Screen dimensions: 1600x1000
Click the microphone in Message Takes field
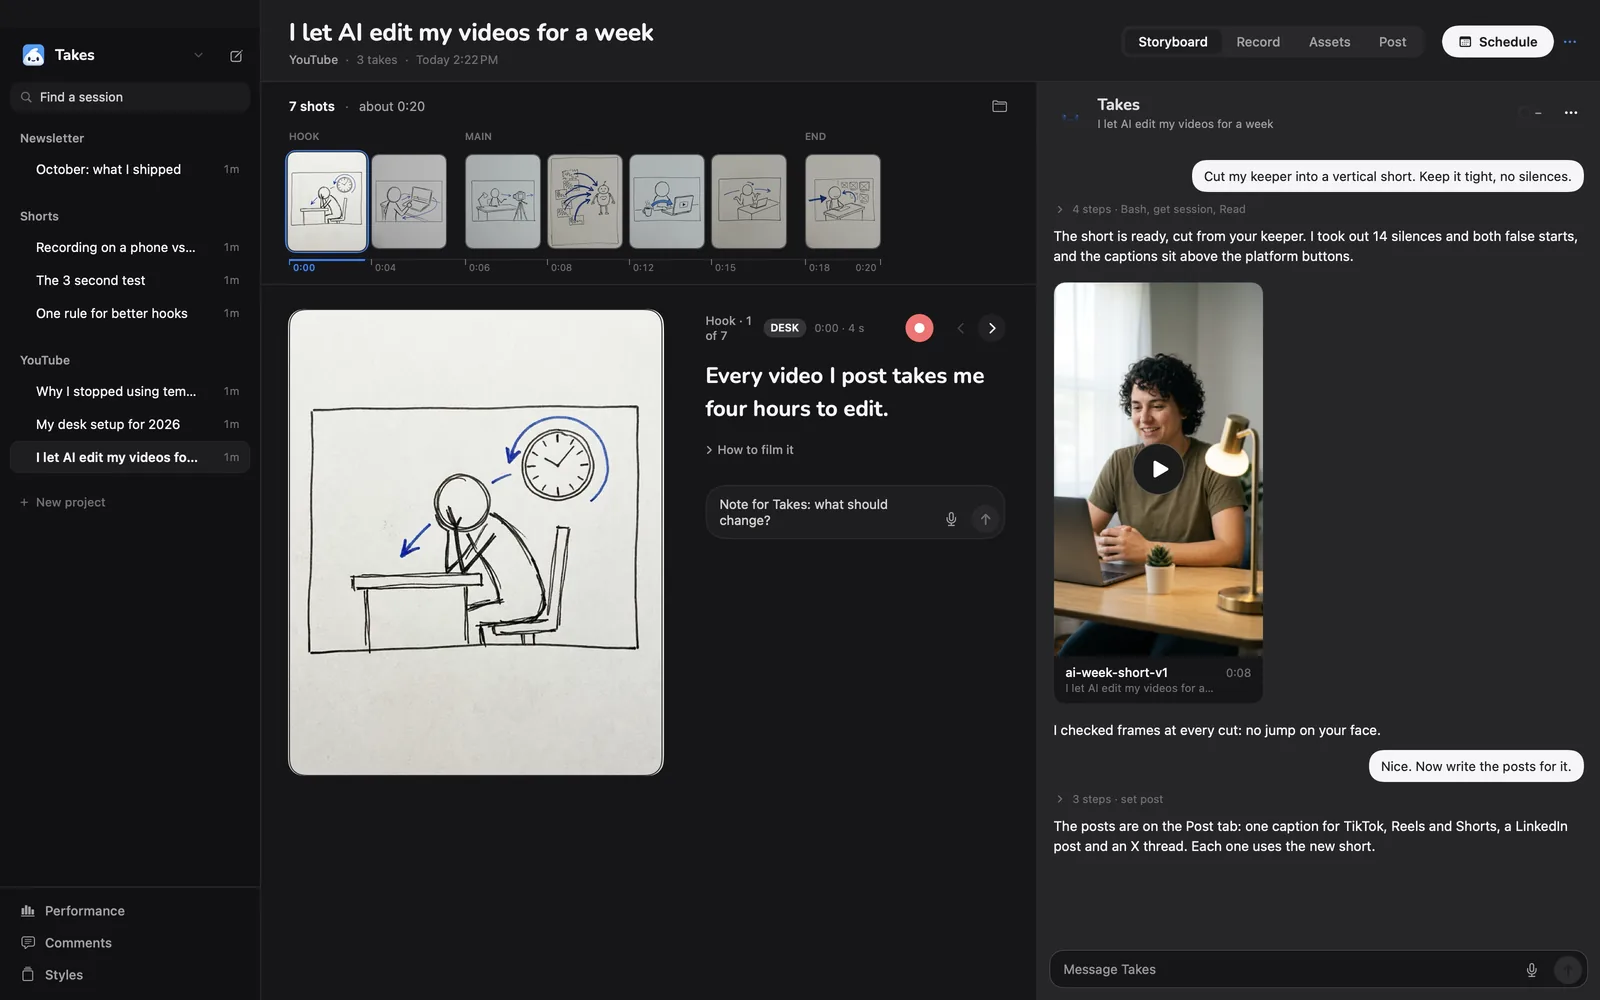pyautogui.click(x=1531, y=970)
